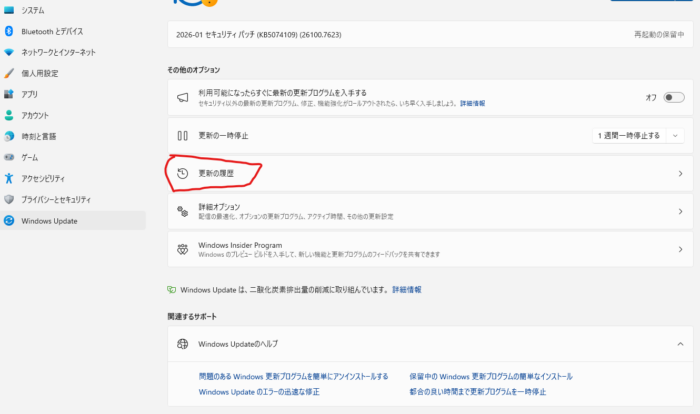Expand the 詳細オプション row chevron
700x414 pixels.
tap(680, 211)
